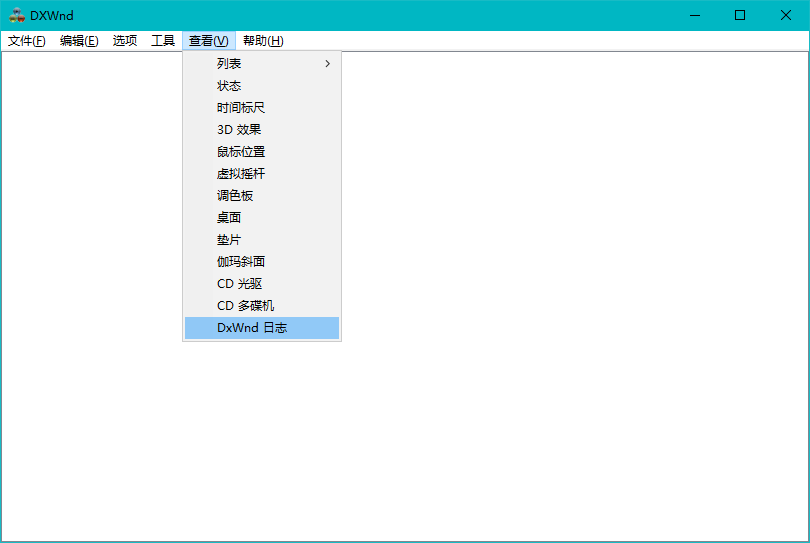Viewport: 810px width, 543px height.
Task: Open the DxWnd 日志 viewer
Action: coord(262,328)
